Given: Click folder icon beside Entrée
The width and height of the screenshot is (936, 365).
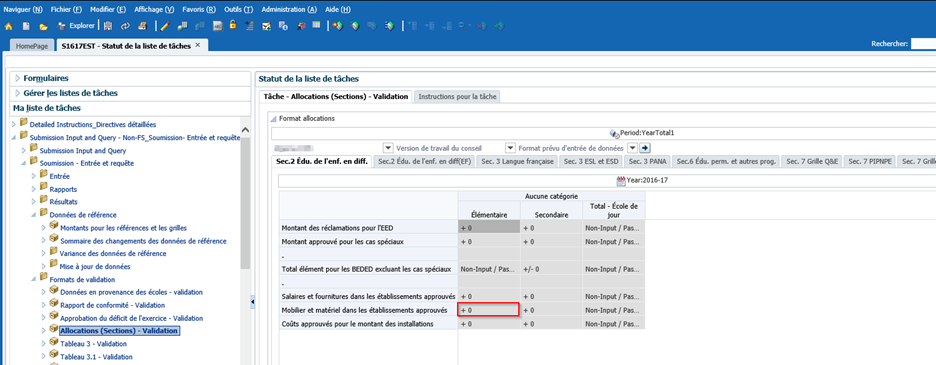Looking at the screenshot, I should pos(44,174).
